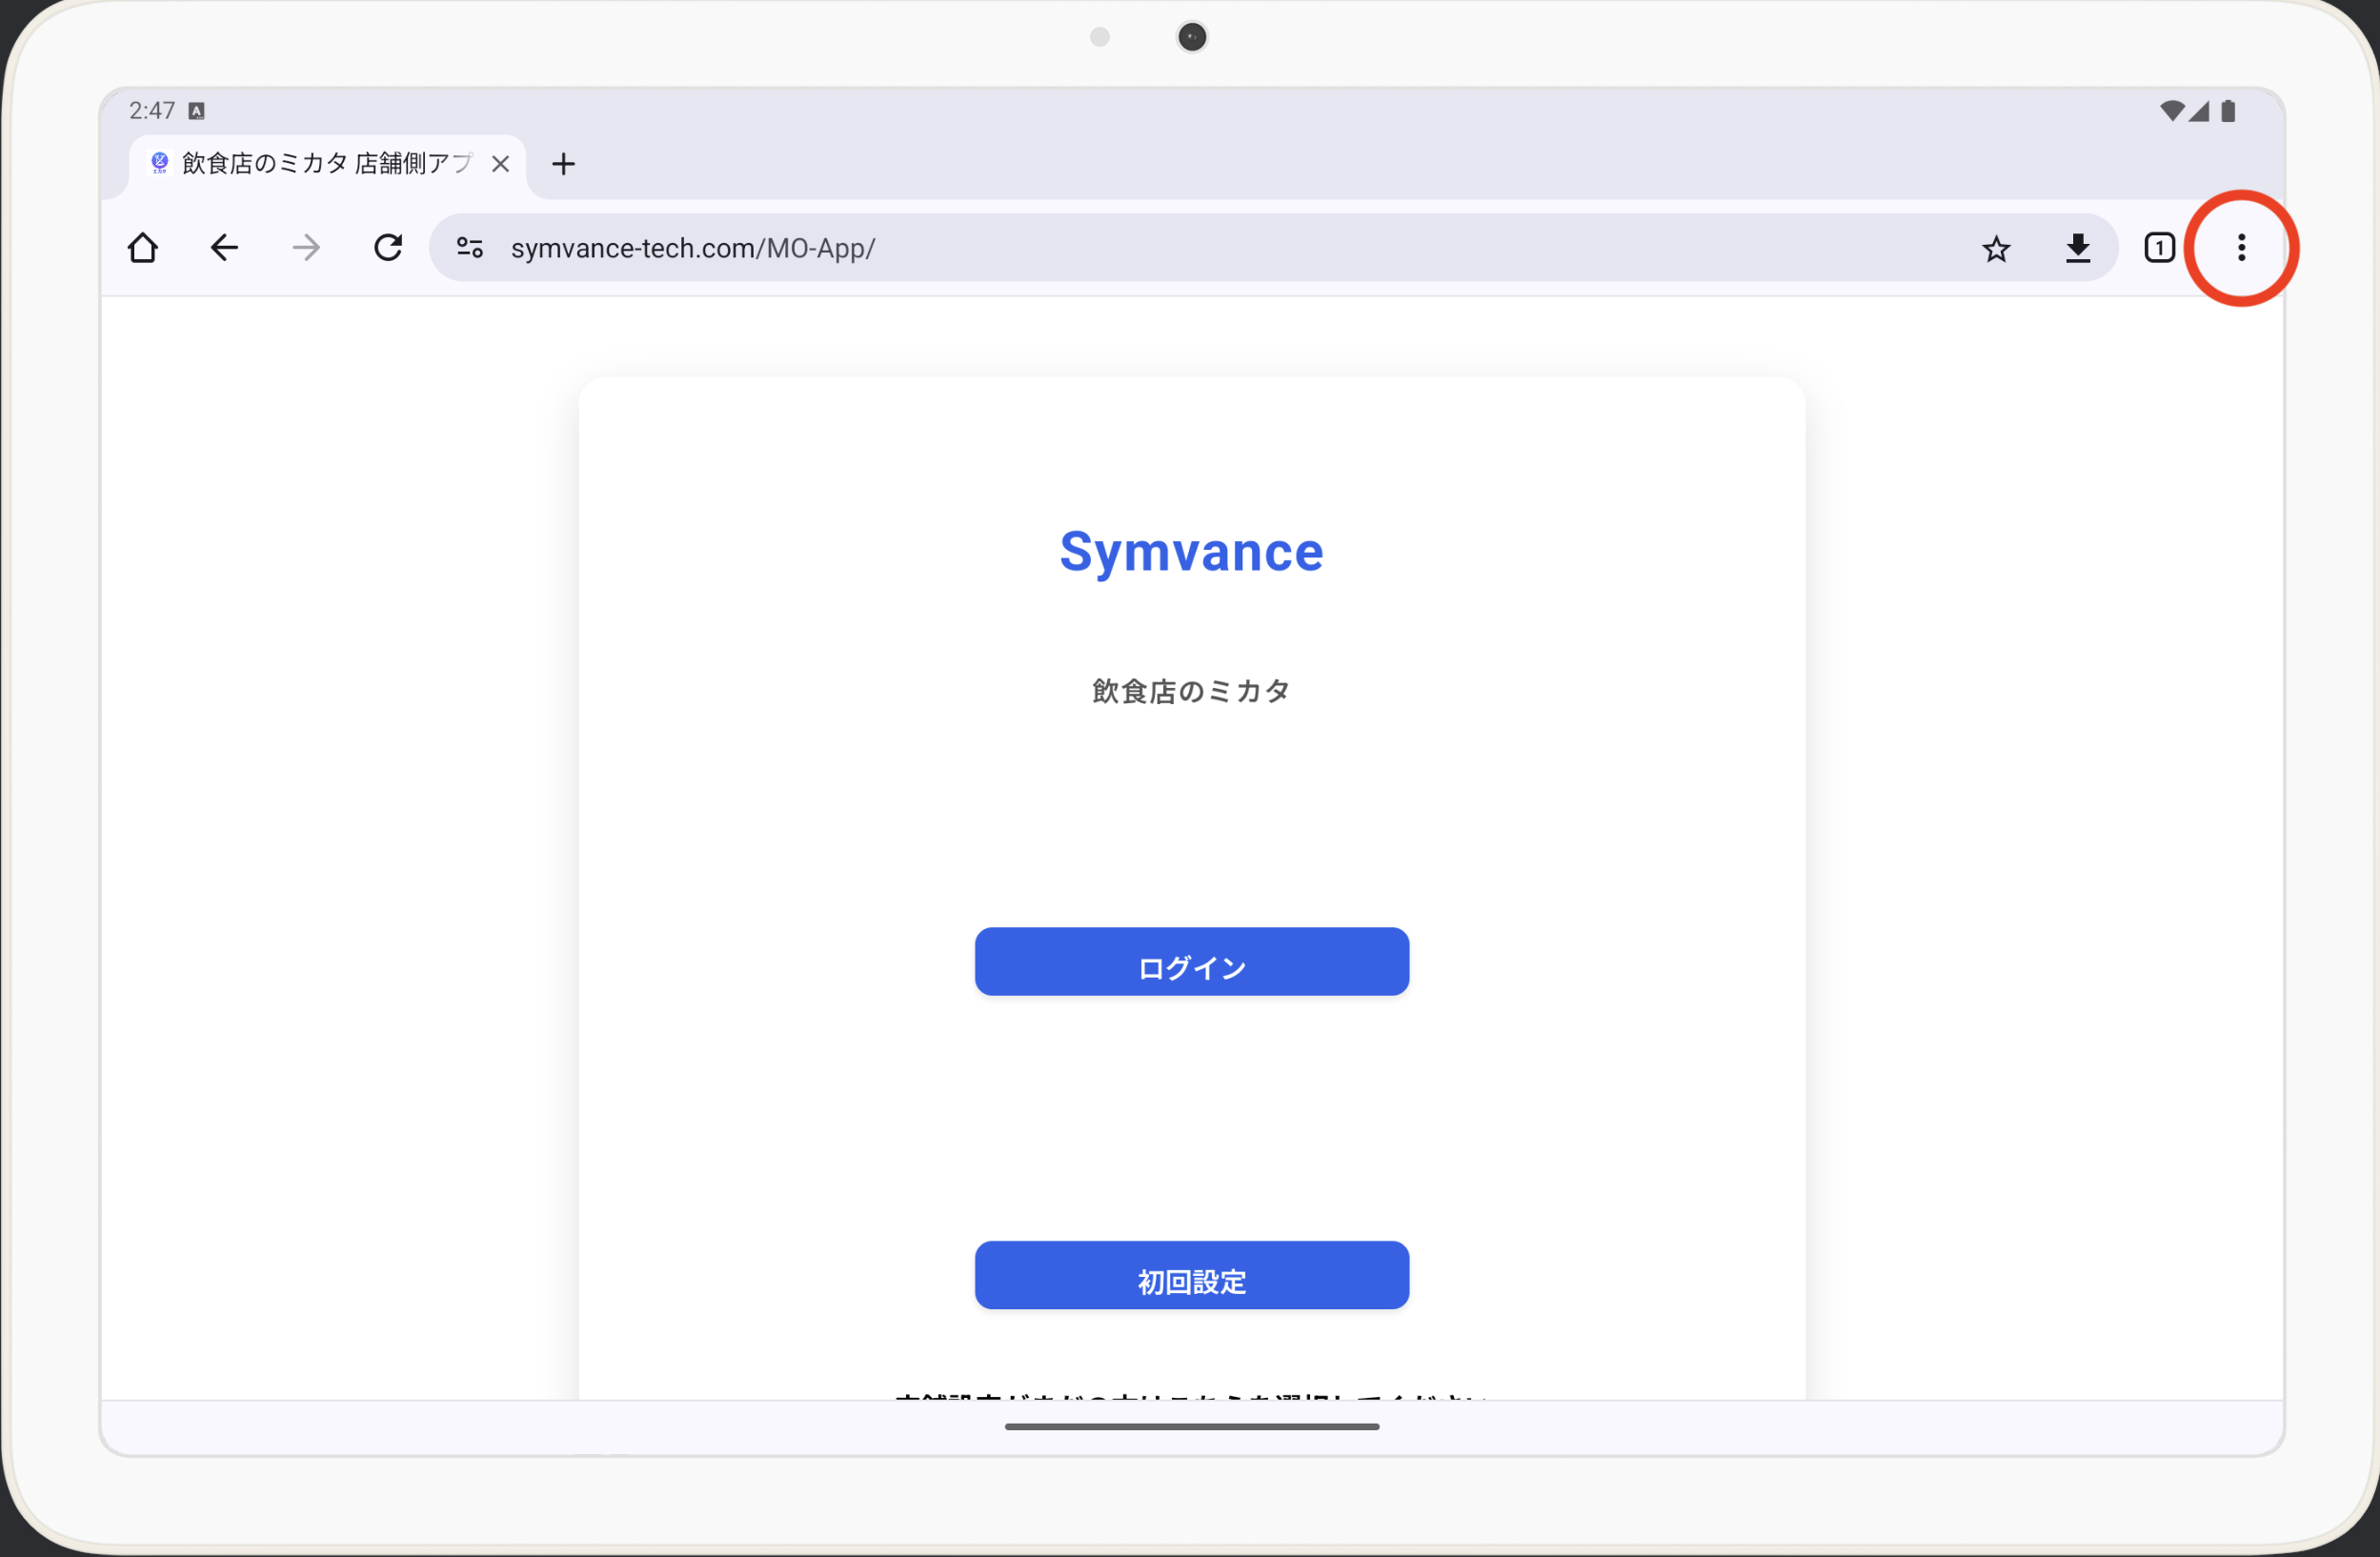
Task: Open site info icon beside the URL
Action: coord(470,247)
